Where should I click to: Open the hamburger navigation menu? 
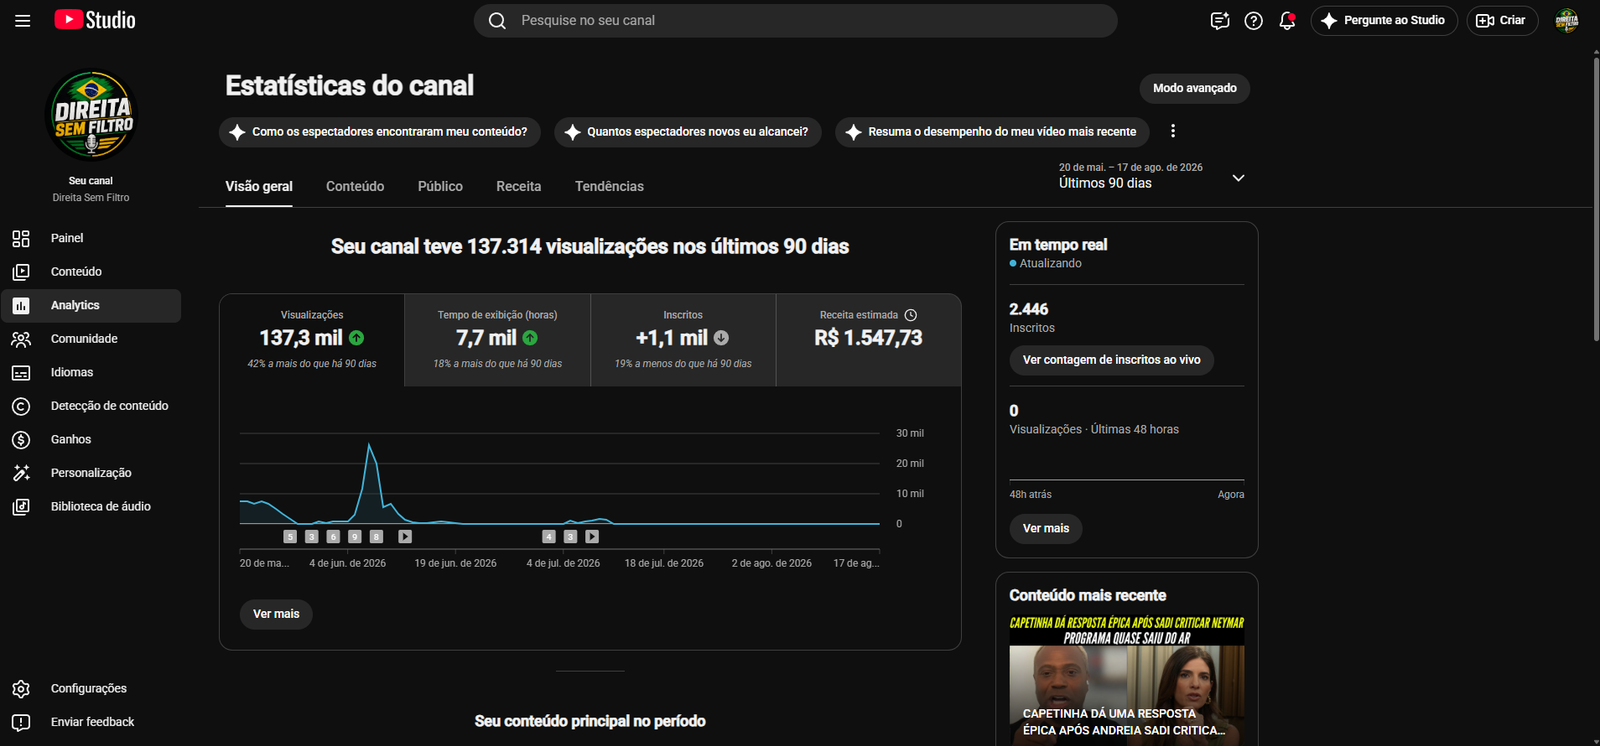coord(22,20)
